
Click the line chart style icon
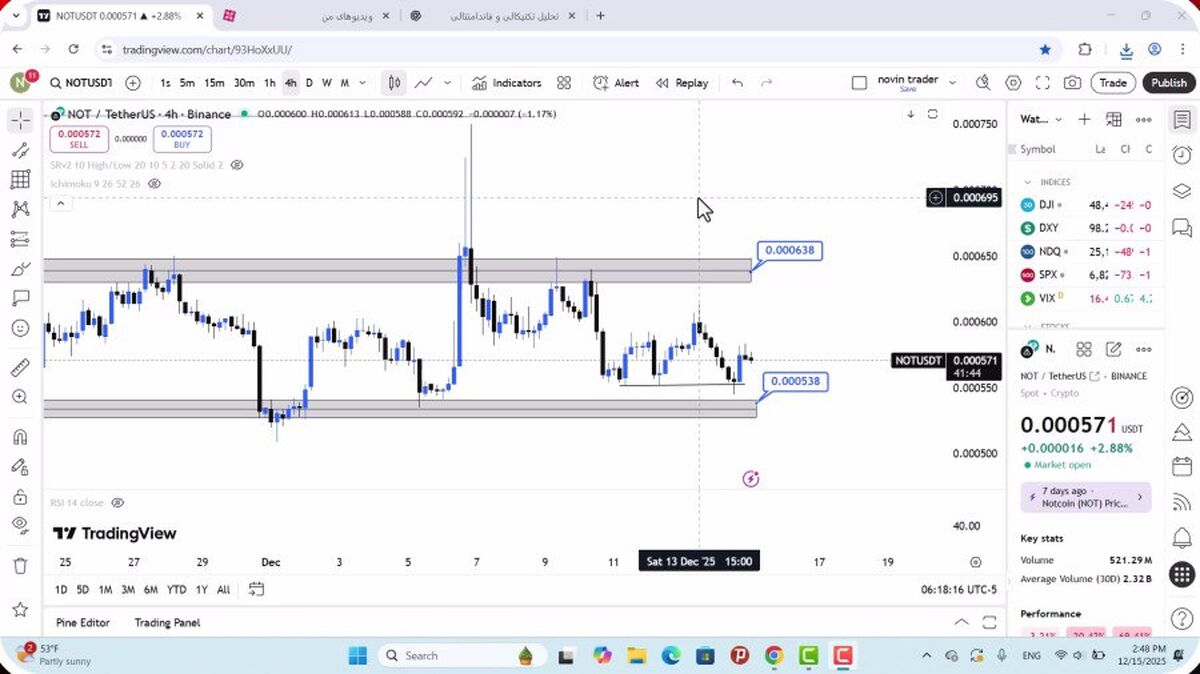point(424,83)
